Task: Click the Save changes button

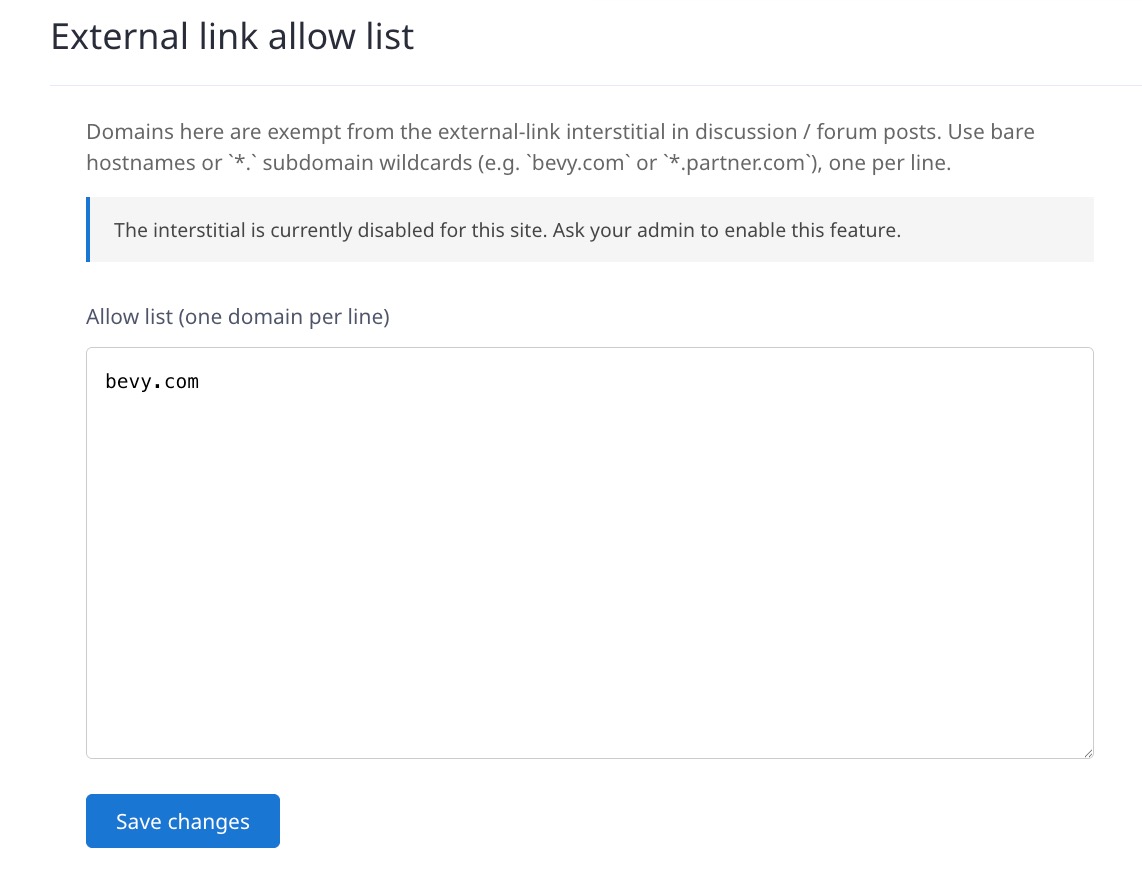Action: coord(183,821)
